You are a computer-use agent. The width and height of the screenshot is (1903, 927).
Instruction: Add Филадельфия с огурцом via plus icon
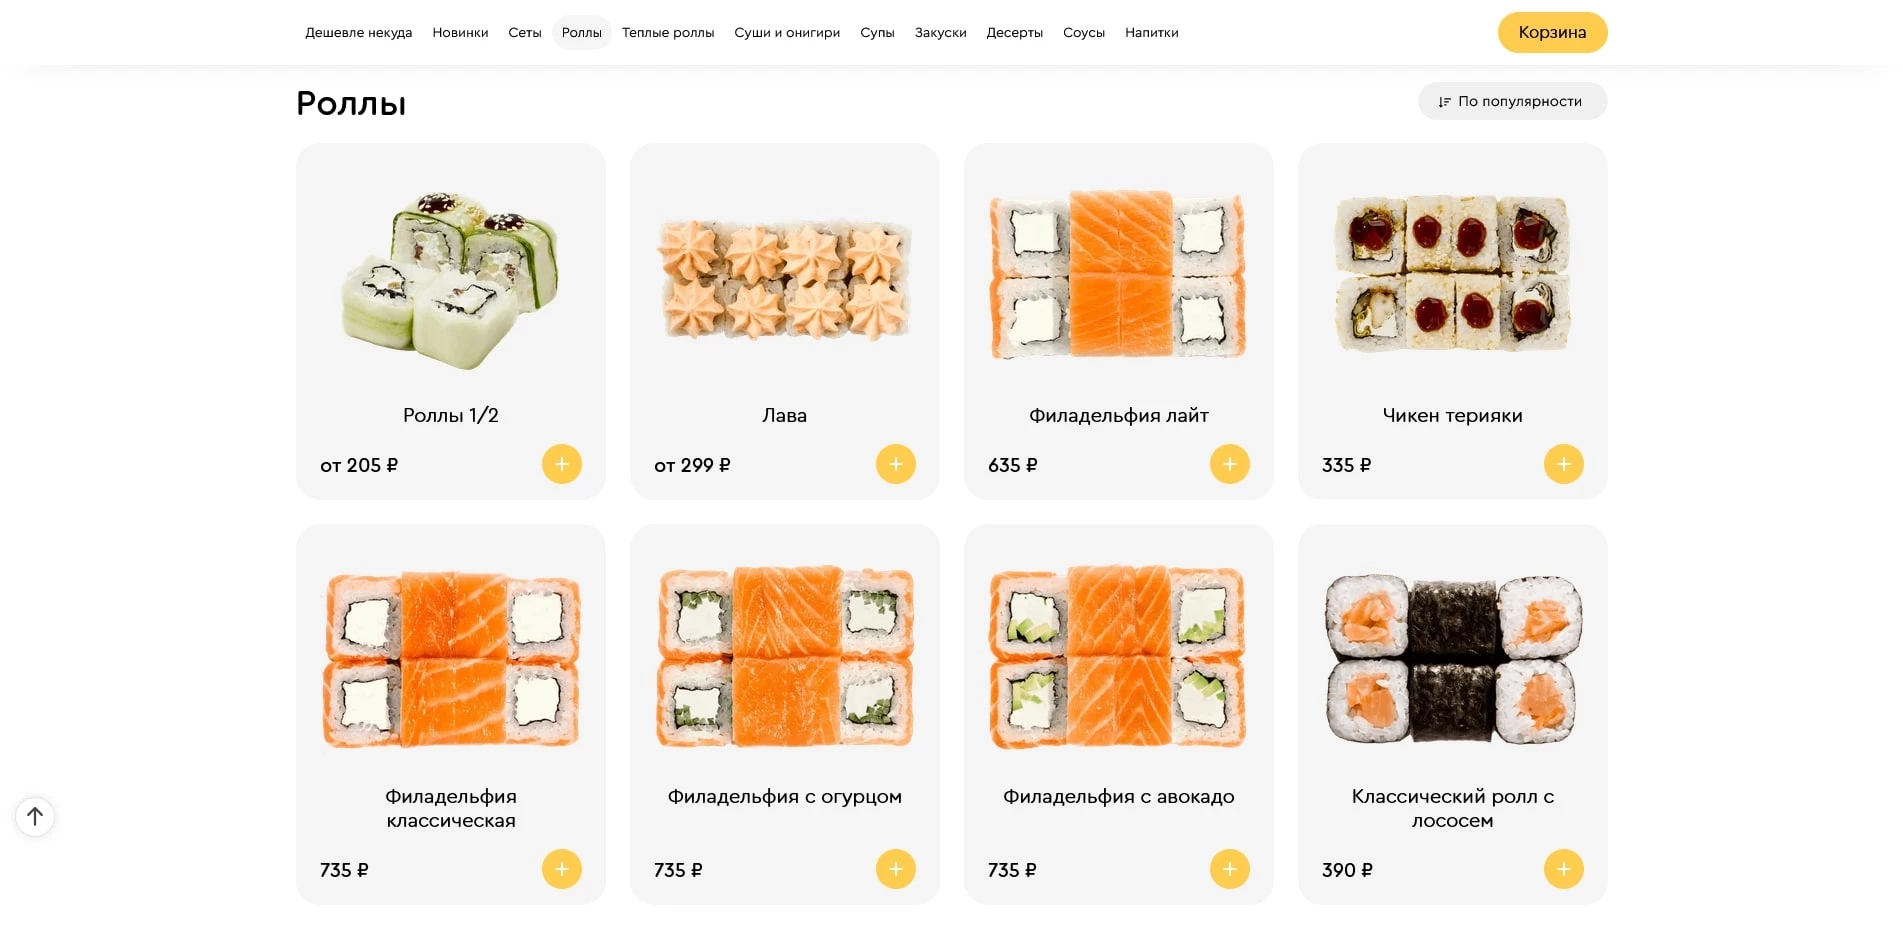click(x=896, y=869)
